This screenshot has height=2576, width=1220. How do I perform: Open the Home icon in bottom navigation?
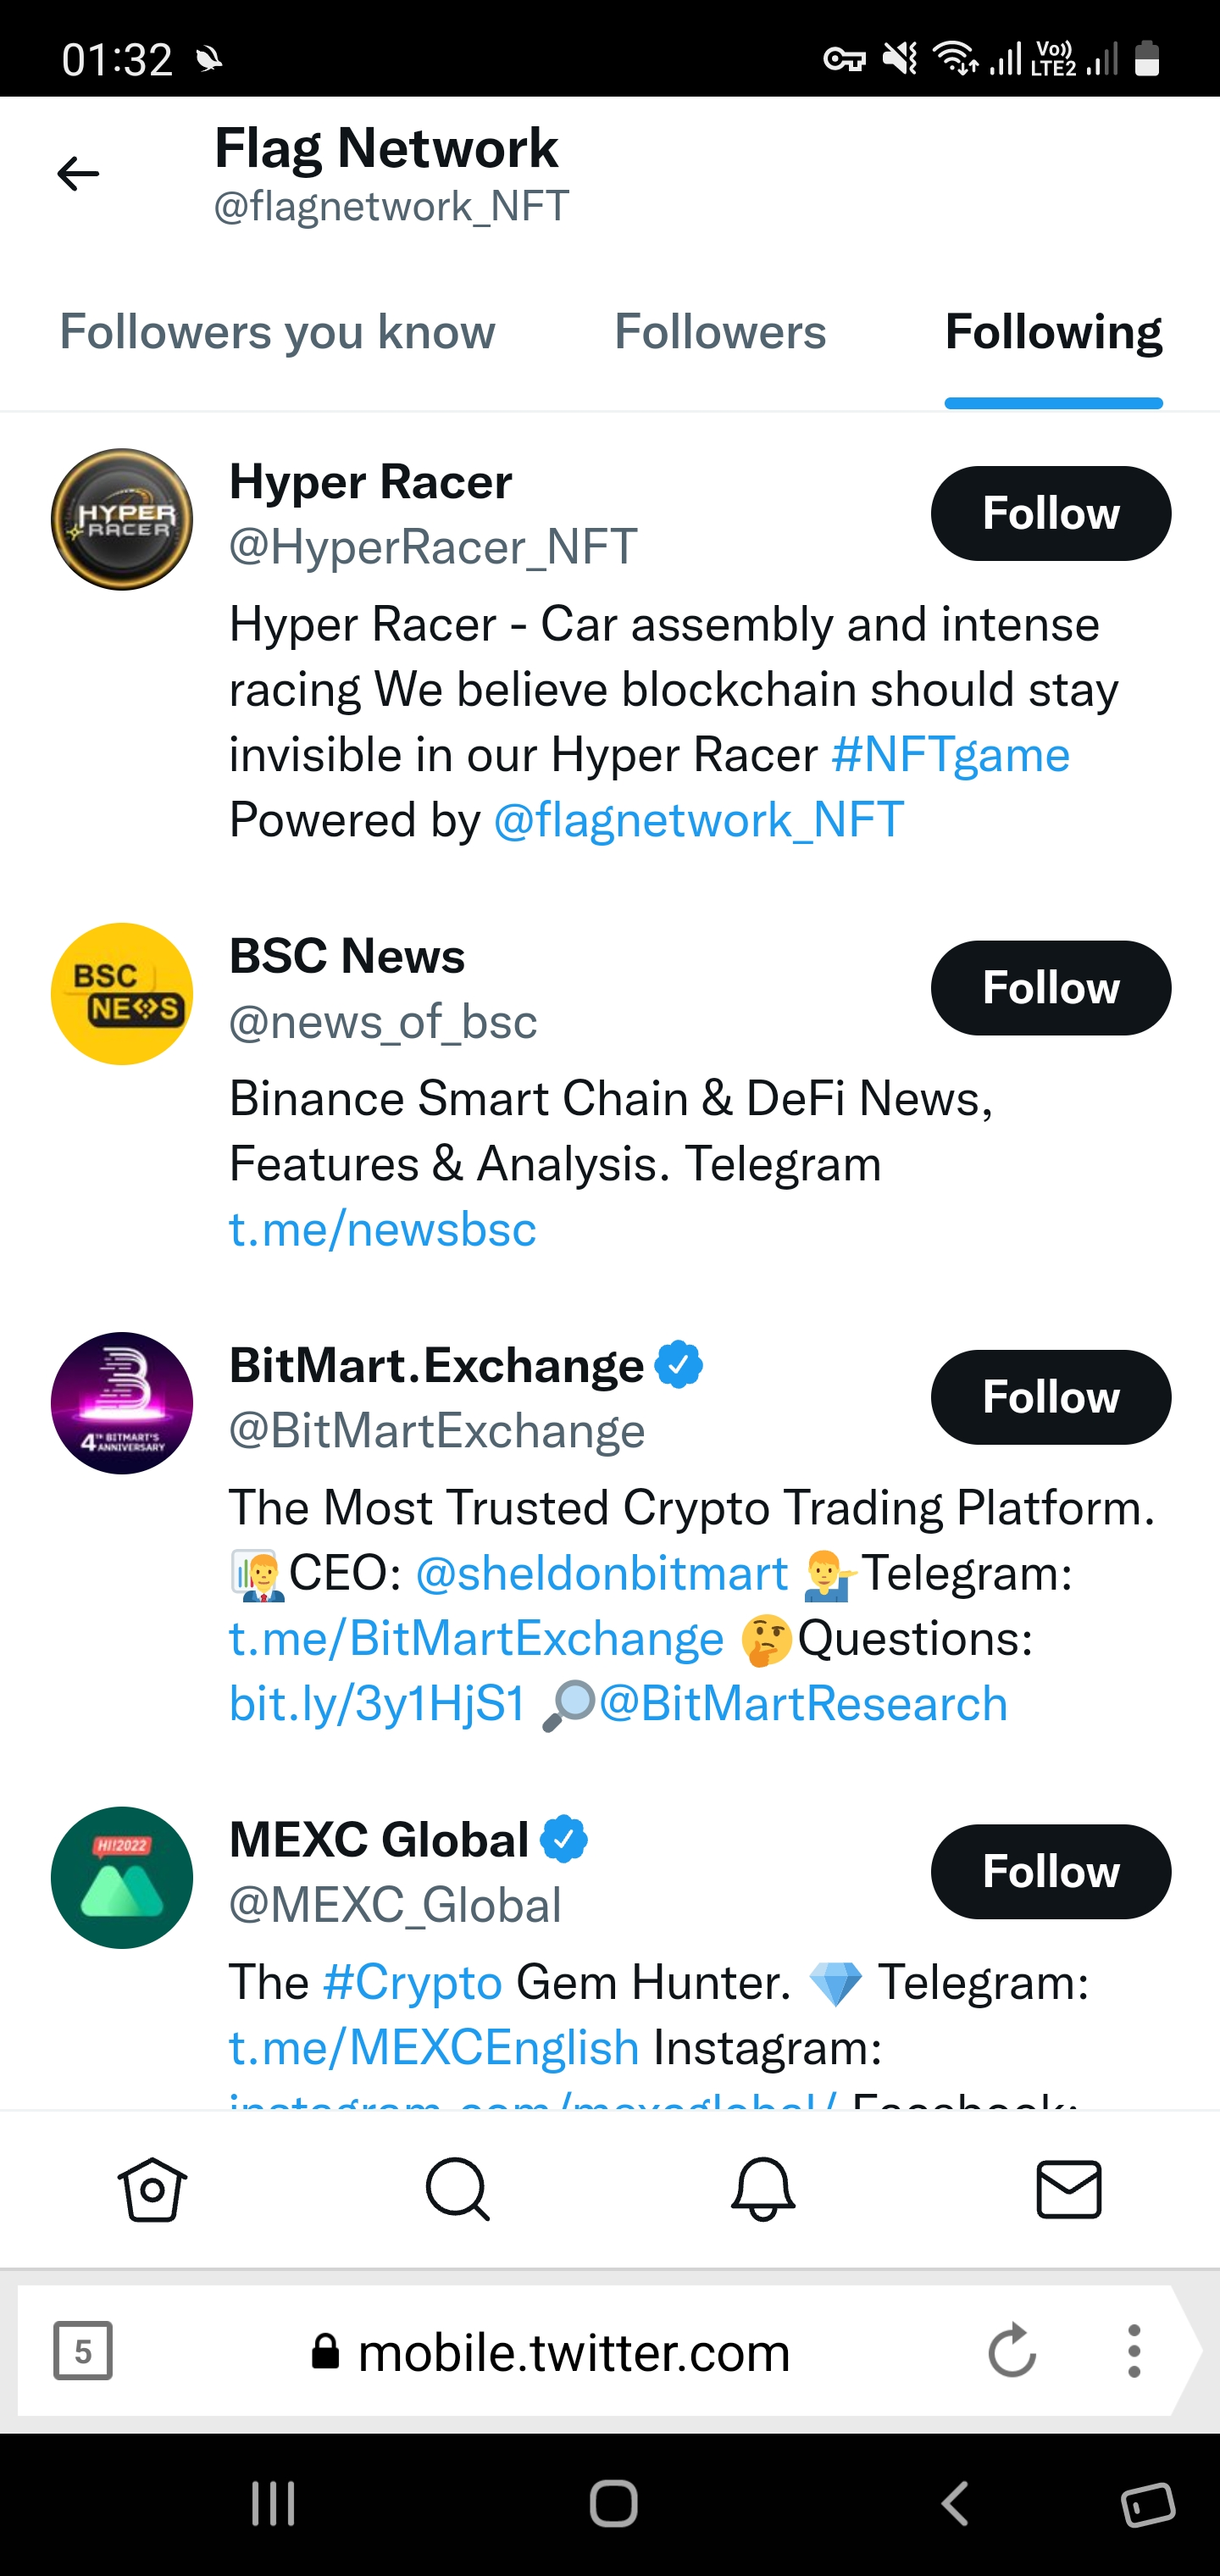[152, 2189]
